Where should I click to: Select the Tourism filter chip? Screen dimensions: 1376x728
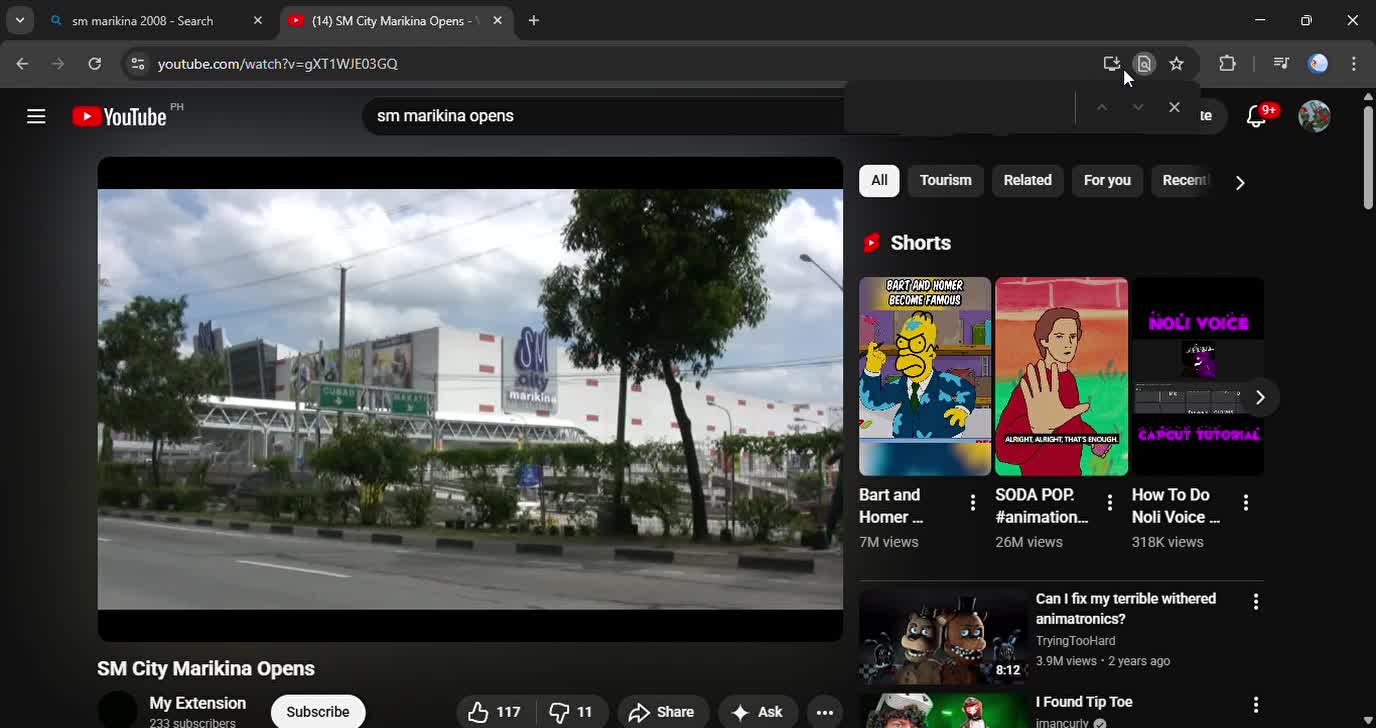coord(945,181)
